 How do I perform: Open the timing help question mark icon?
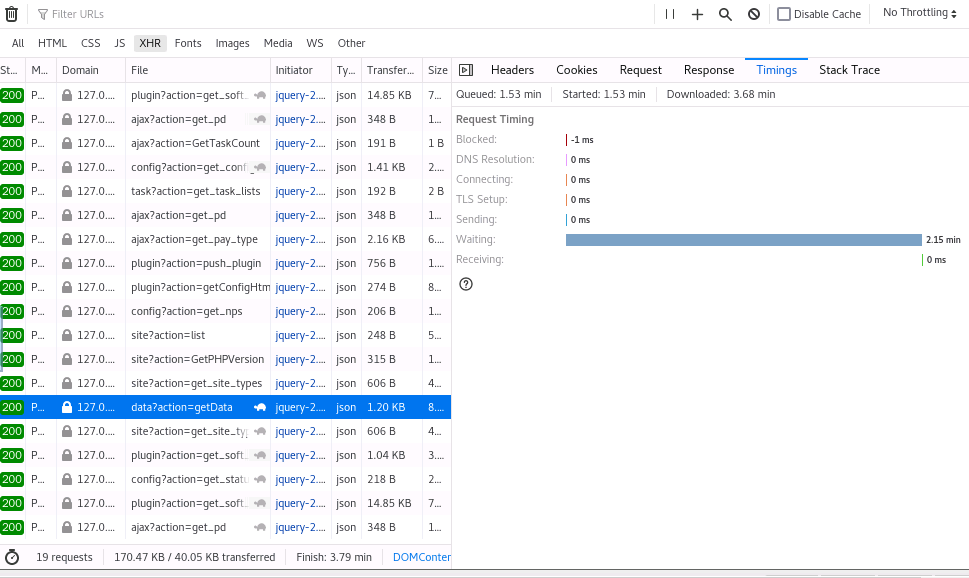pos(466,284)
